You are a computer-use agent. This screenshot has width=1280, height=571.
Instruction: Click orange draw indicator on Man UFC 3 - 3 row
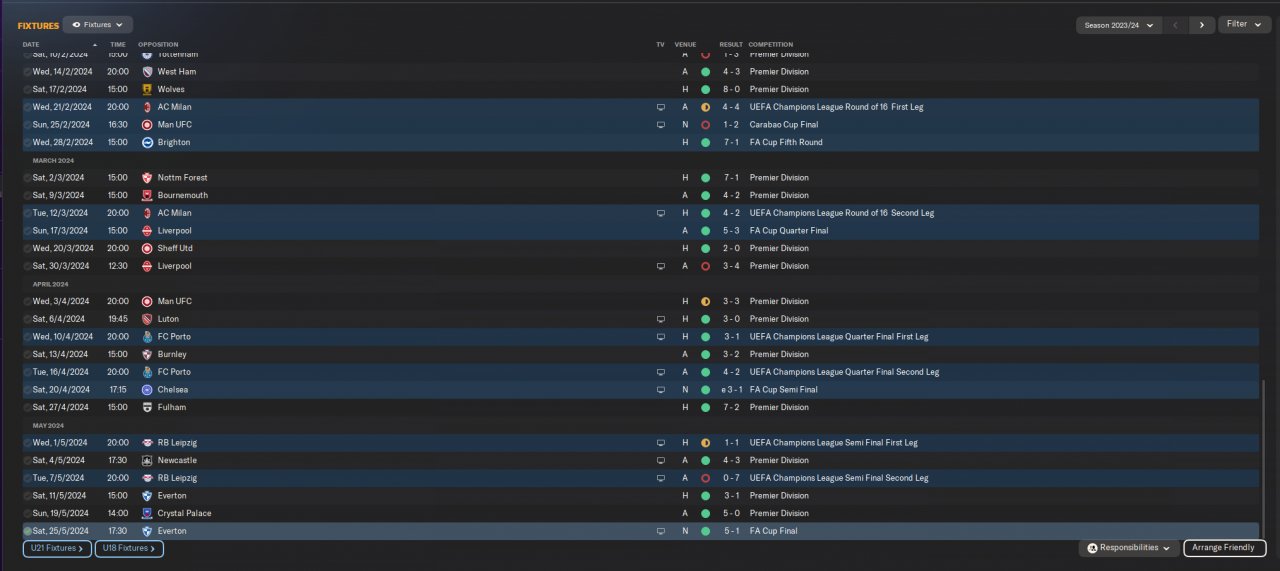(x=705, y=302)
